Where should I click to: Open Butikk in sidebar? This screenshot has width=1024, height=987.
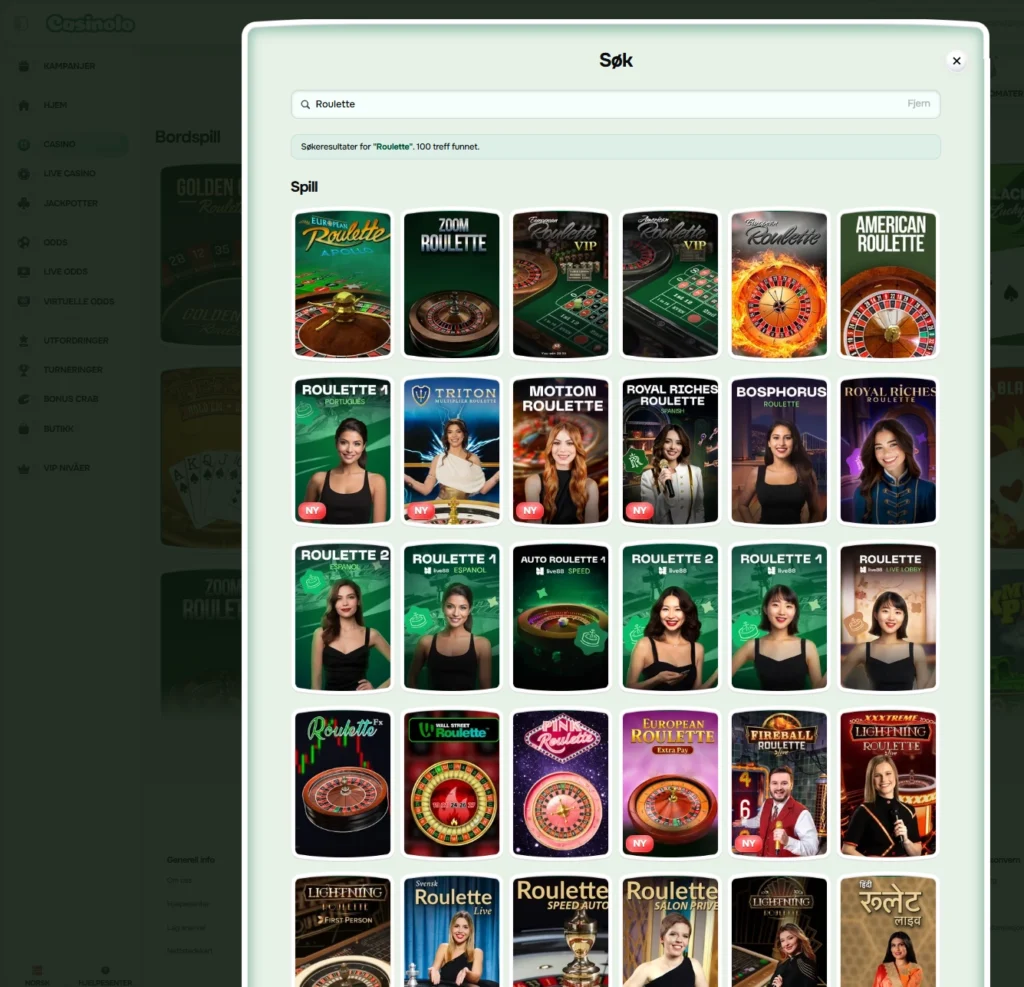click(59, 429)
